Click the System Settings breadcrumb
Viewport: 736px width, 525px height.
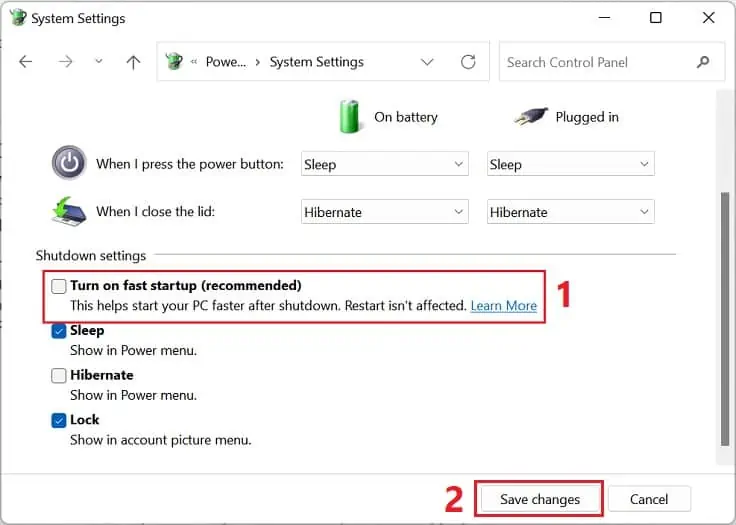(x=317, y=62)
